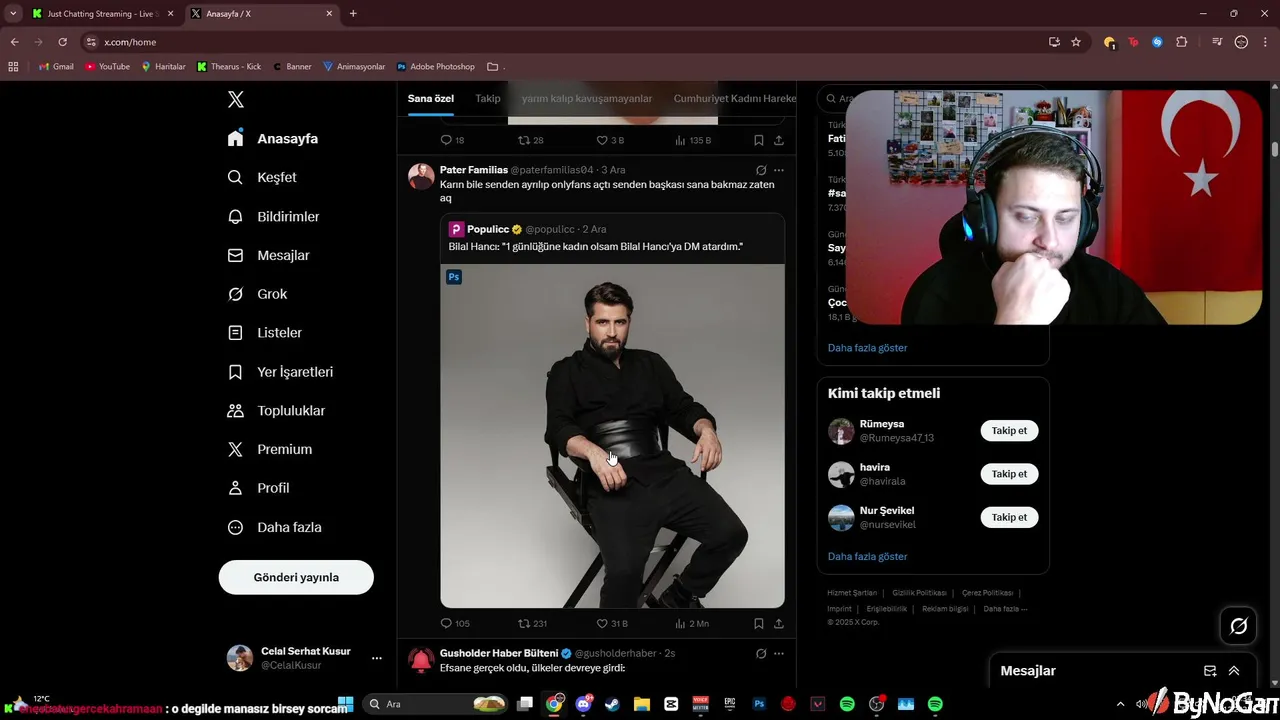Bookmark the Pater Familias post
The image size is (1280, 720).
click(x=759, y=623)
